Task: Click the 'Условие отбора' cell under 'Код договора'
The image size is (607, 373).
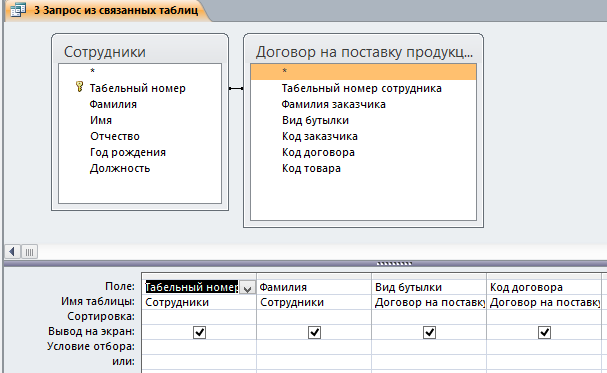Action: pos(544,347)
